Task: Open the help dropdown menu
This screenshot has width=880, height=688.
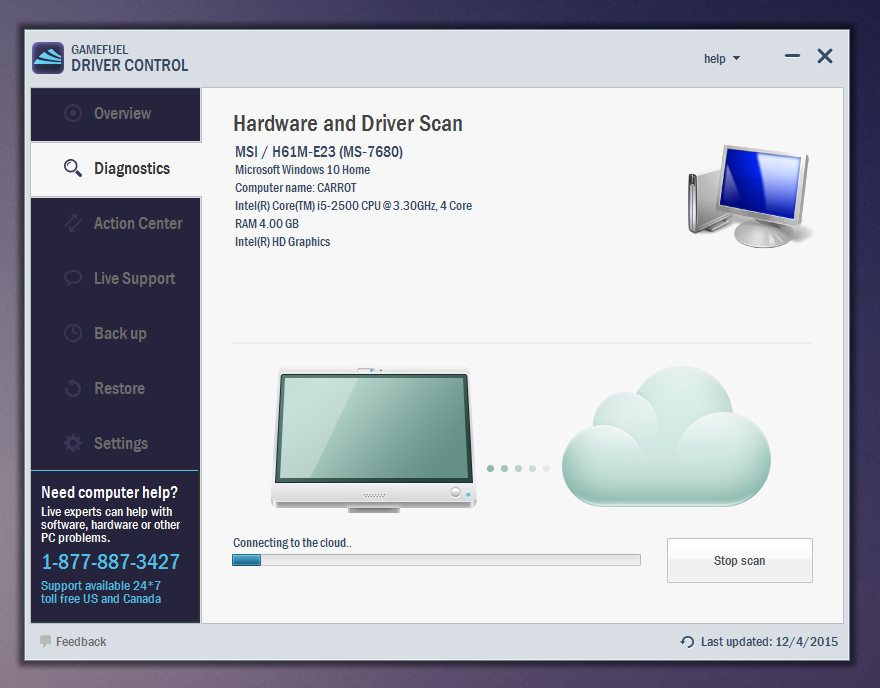Action: [722, 59]
